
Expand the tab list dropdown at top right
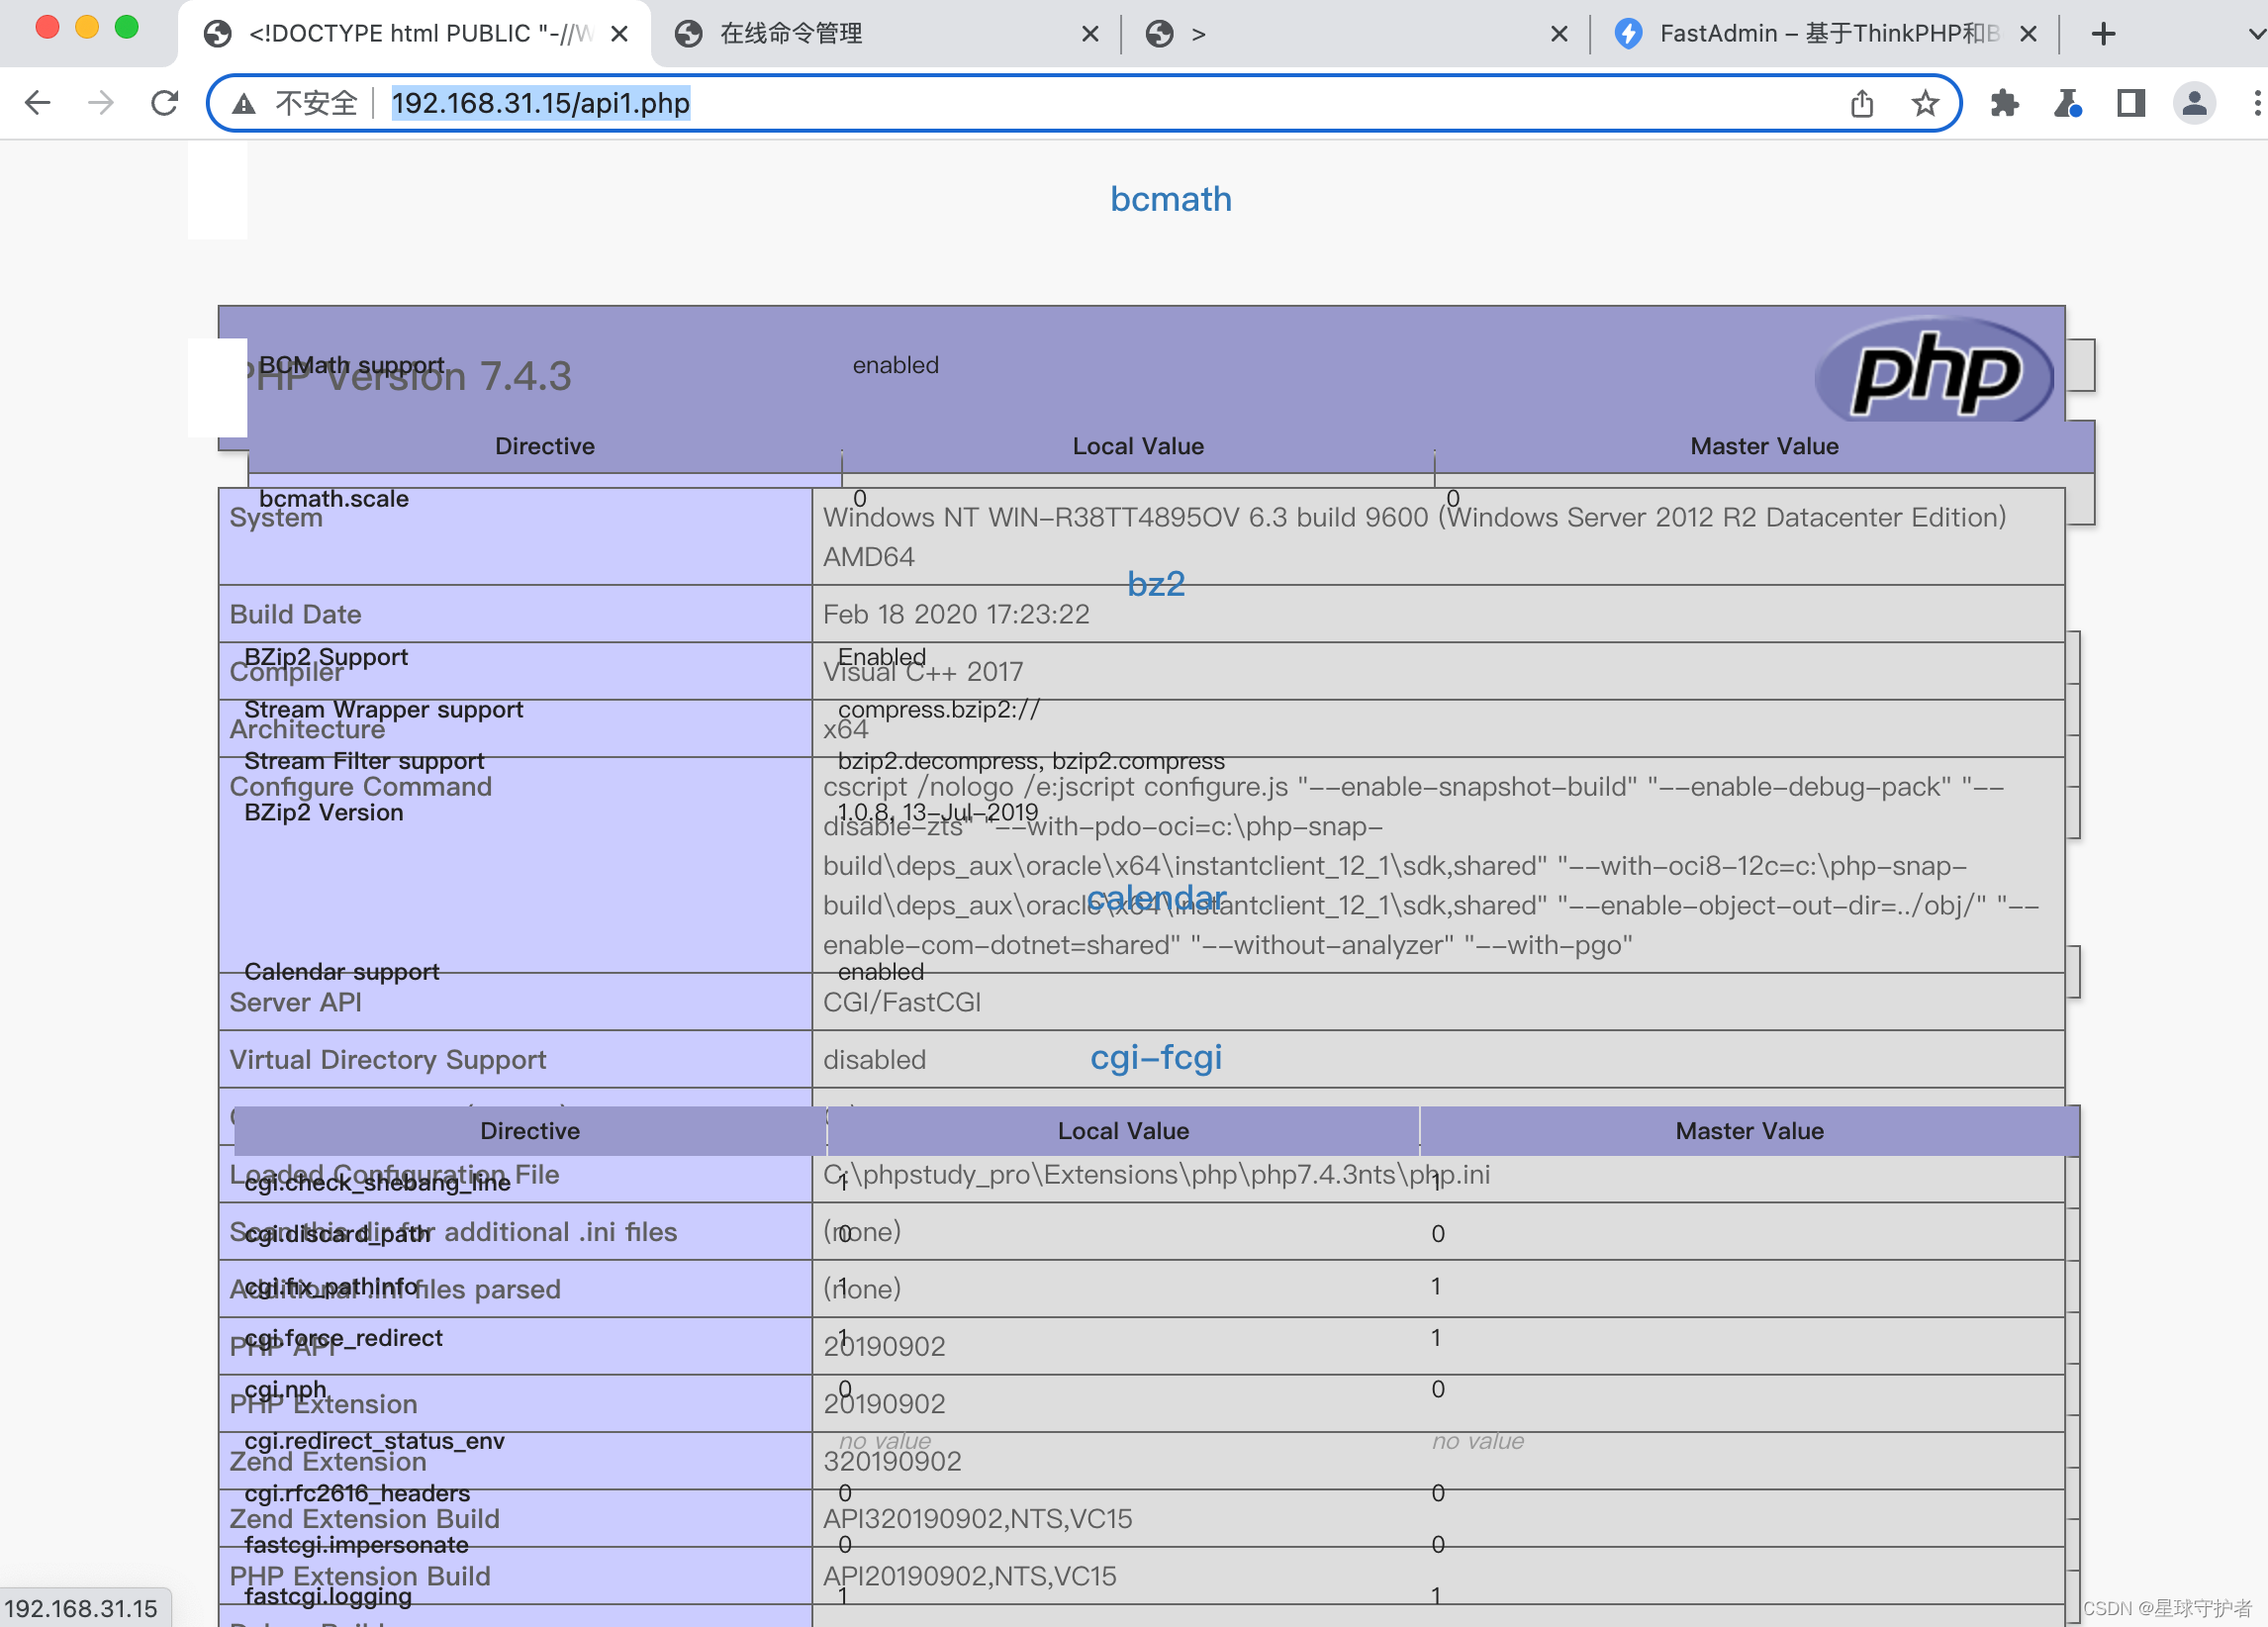point(2252,33)
